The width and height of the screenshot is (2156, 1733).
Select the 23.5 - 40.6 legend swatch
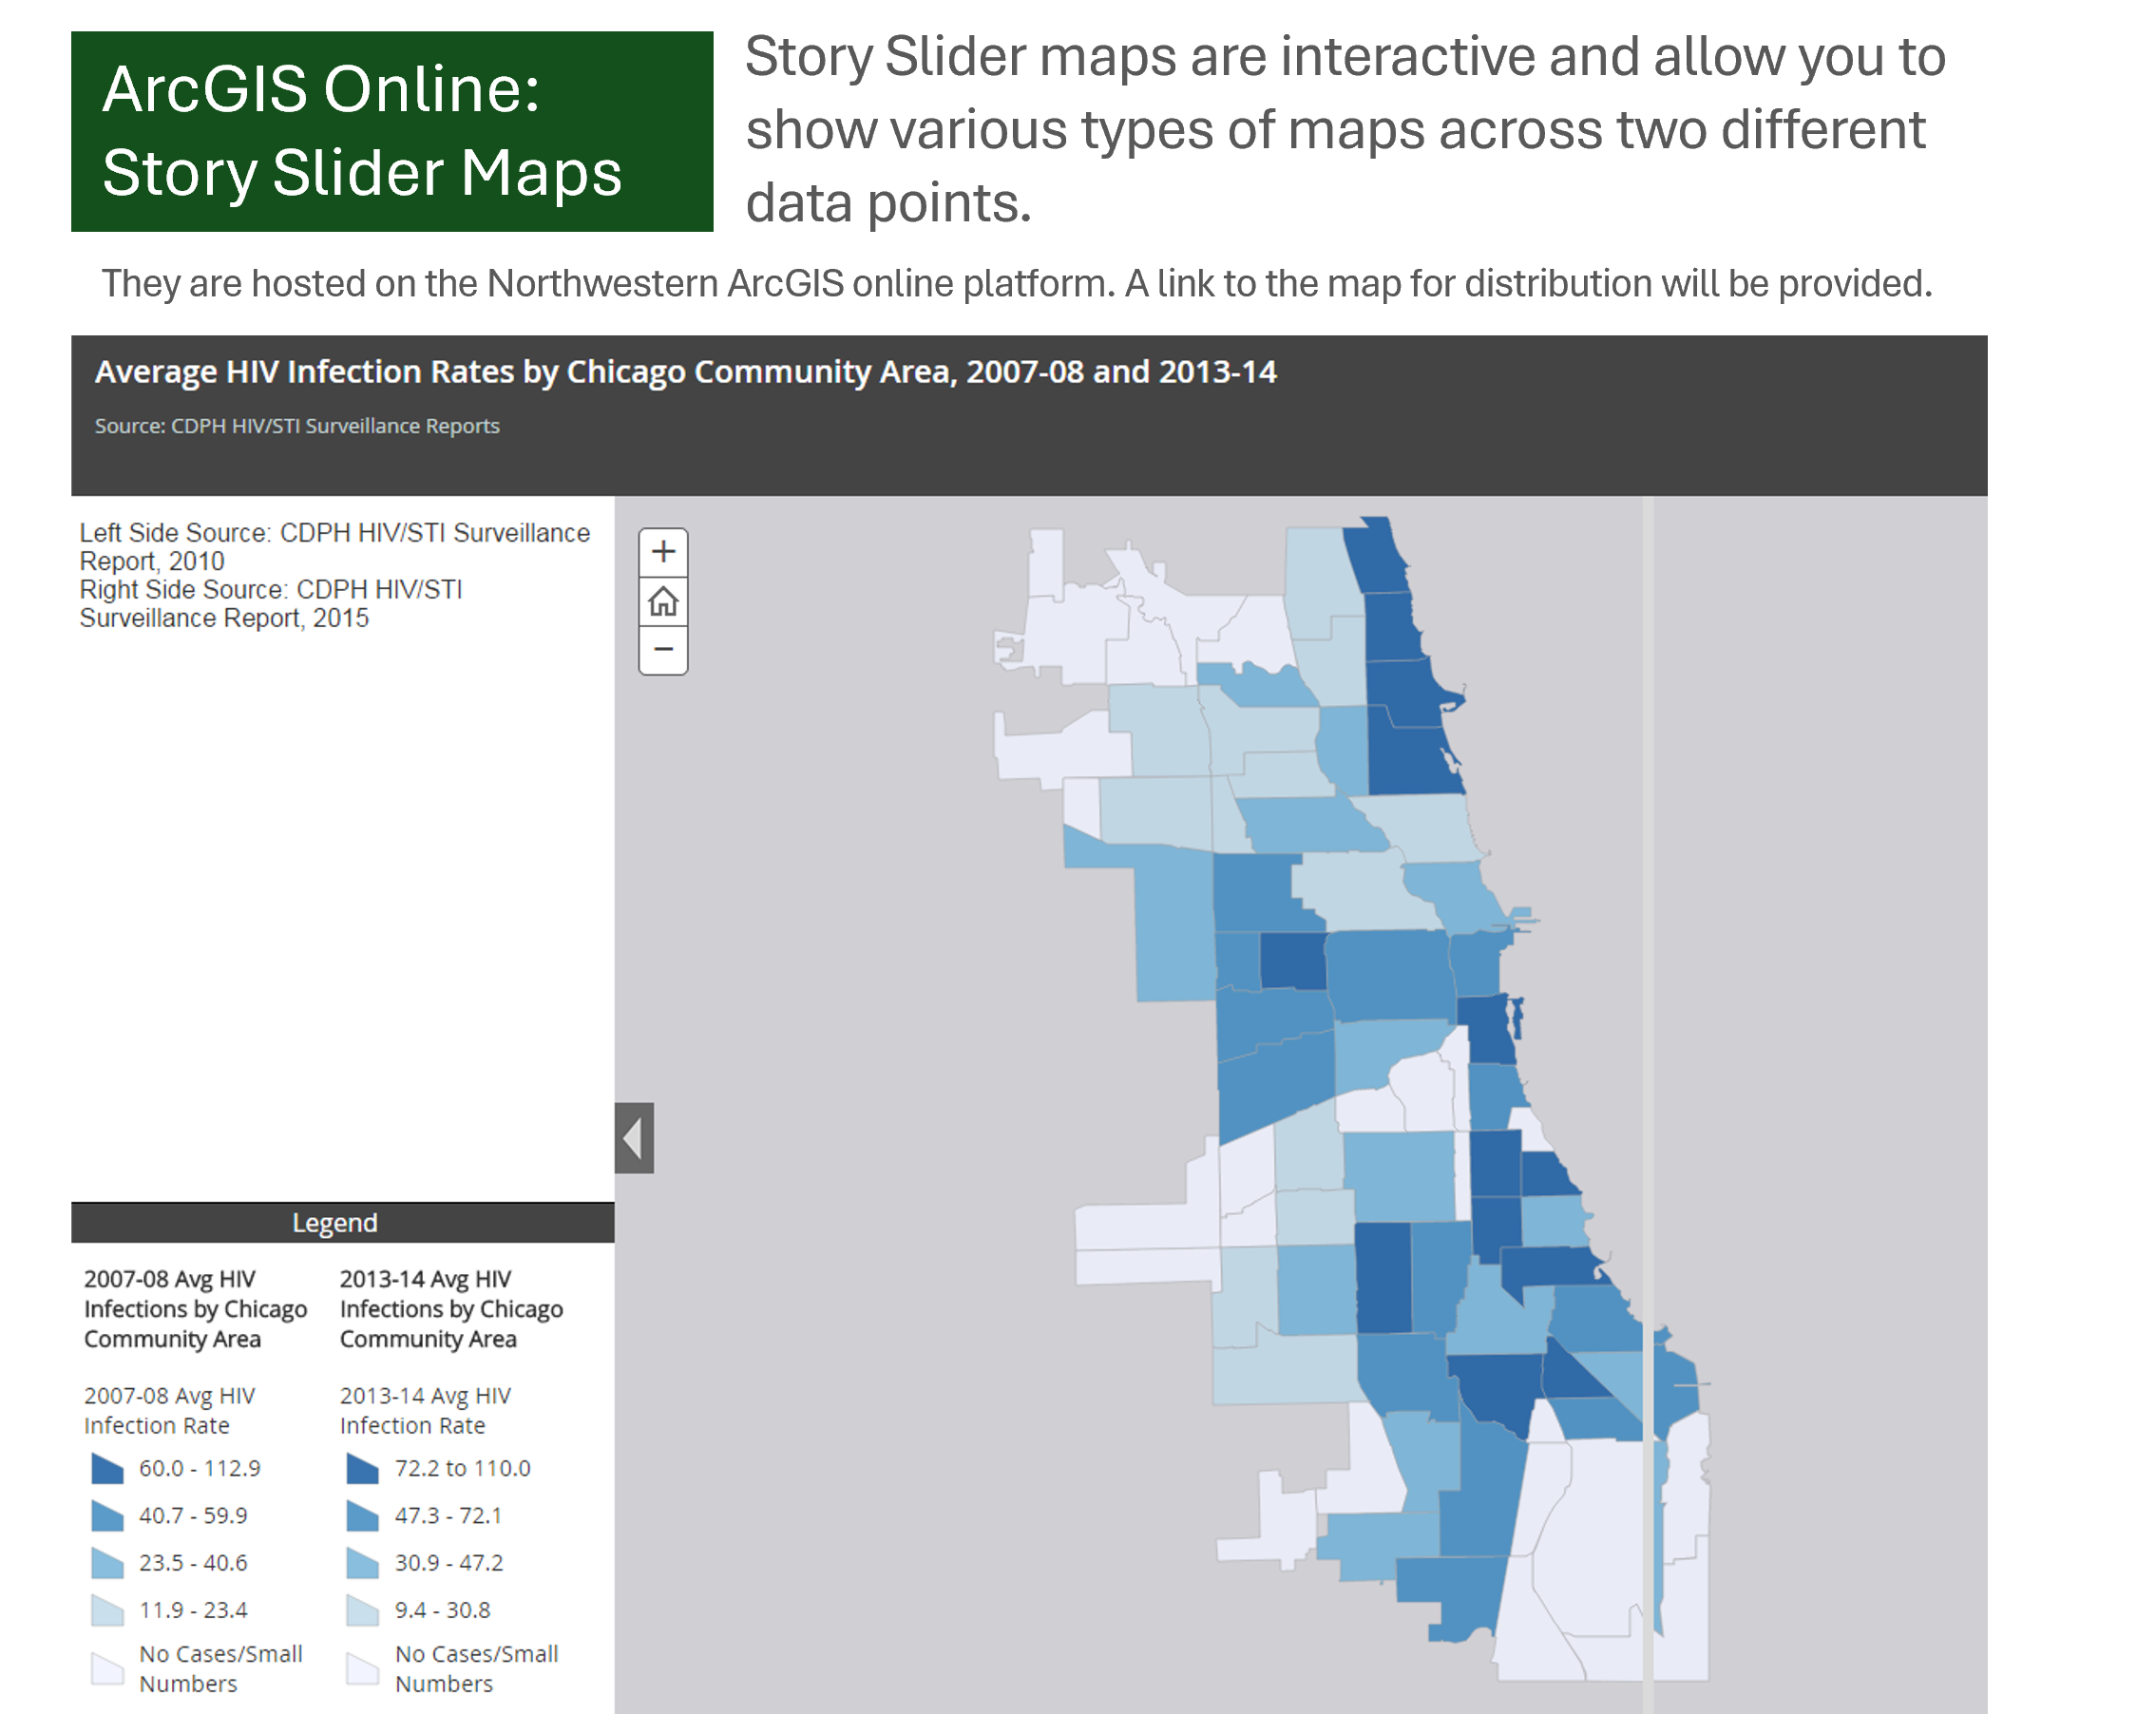coord(107,1562)
